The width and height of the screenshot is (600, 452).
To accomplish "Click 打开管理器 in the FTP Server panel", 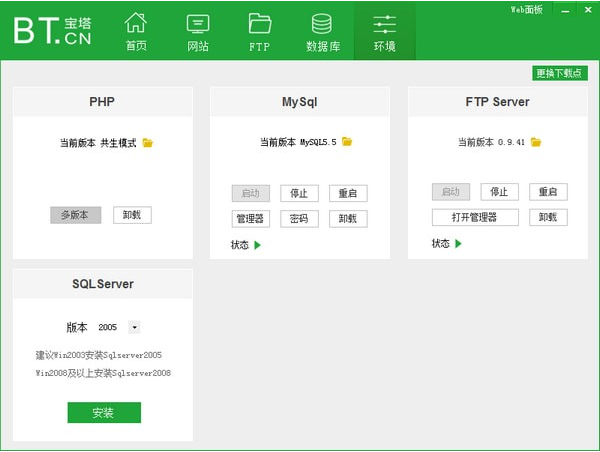I will [x=476, y=217].
